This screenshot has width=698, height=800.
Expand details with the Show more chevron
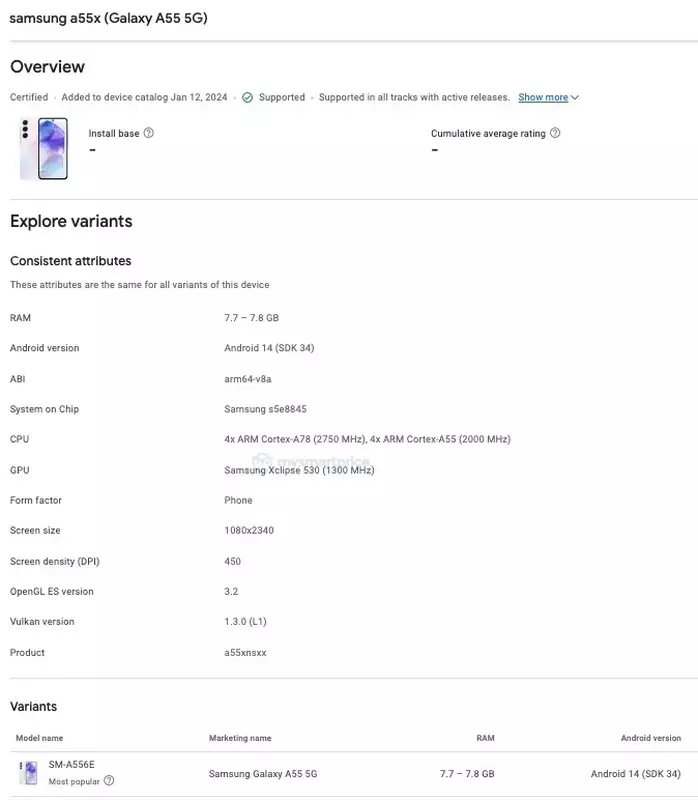(575, 98)
